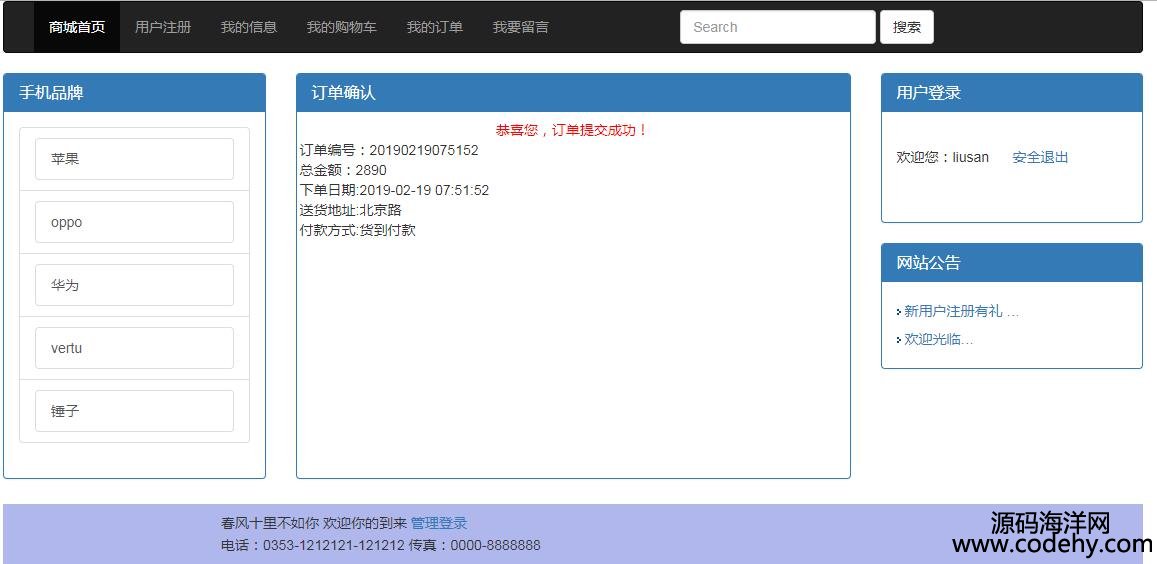This screenshot has height=564, width=1157.
Task: Click the 管理登录 footer link
Action: point(439,523)
